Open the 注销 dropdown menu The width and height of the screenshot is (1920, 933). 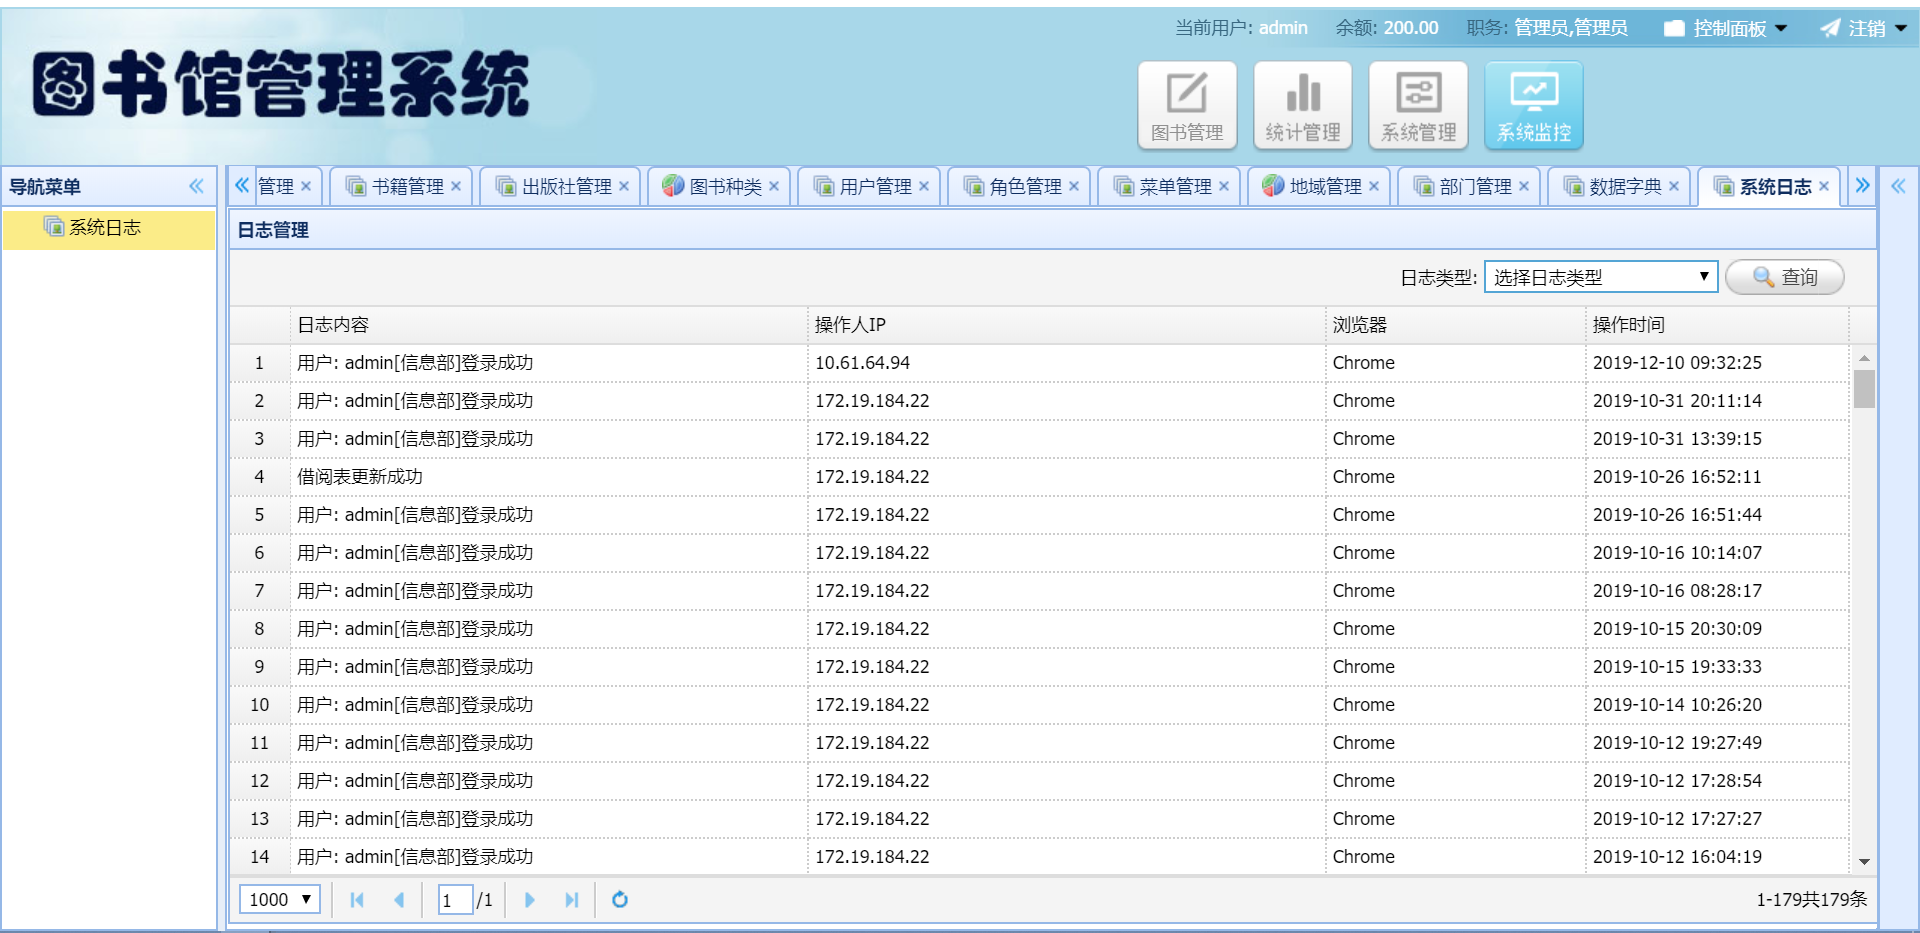click(1863, 28)
